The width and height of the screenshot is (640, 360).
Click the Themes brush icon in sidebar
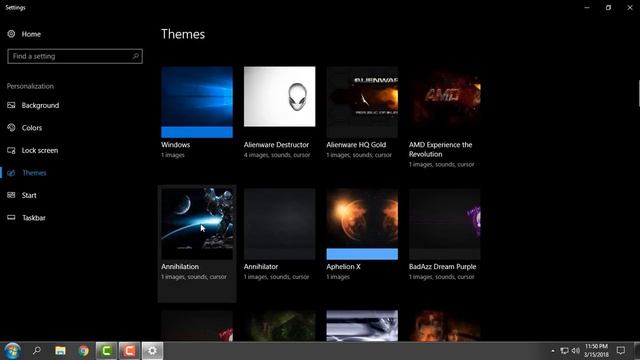tap(11, 173)
